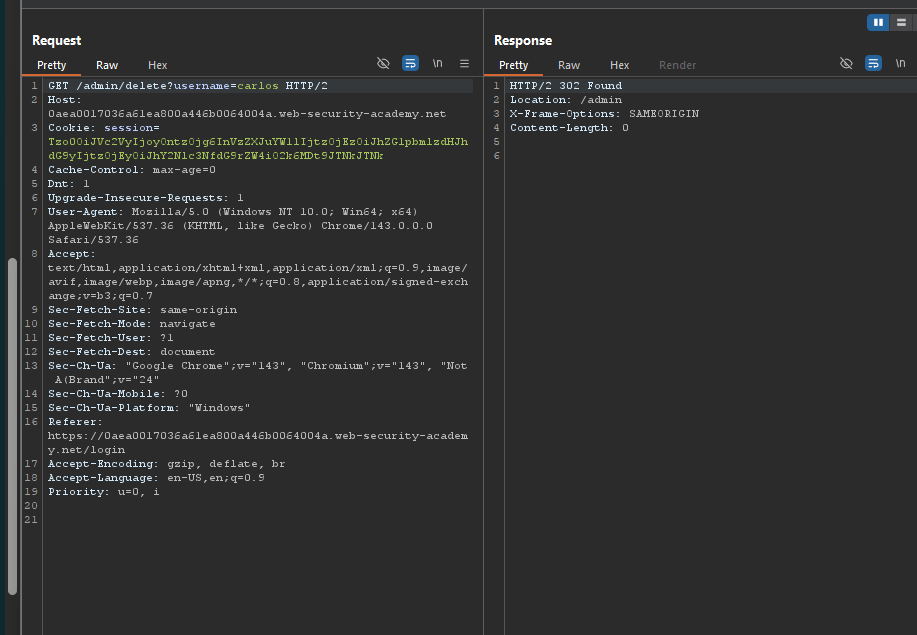Viewport: 917px width, 635px height.
Task: Toggle hide non-printable characters in Response panel
Action: (x=846, y=63)
